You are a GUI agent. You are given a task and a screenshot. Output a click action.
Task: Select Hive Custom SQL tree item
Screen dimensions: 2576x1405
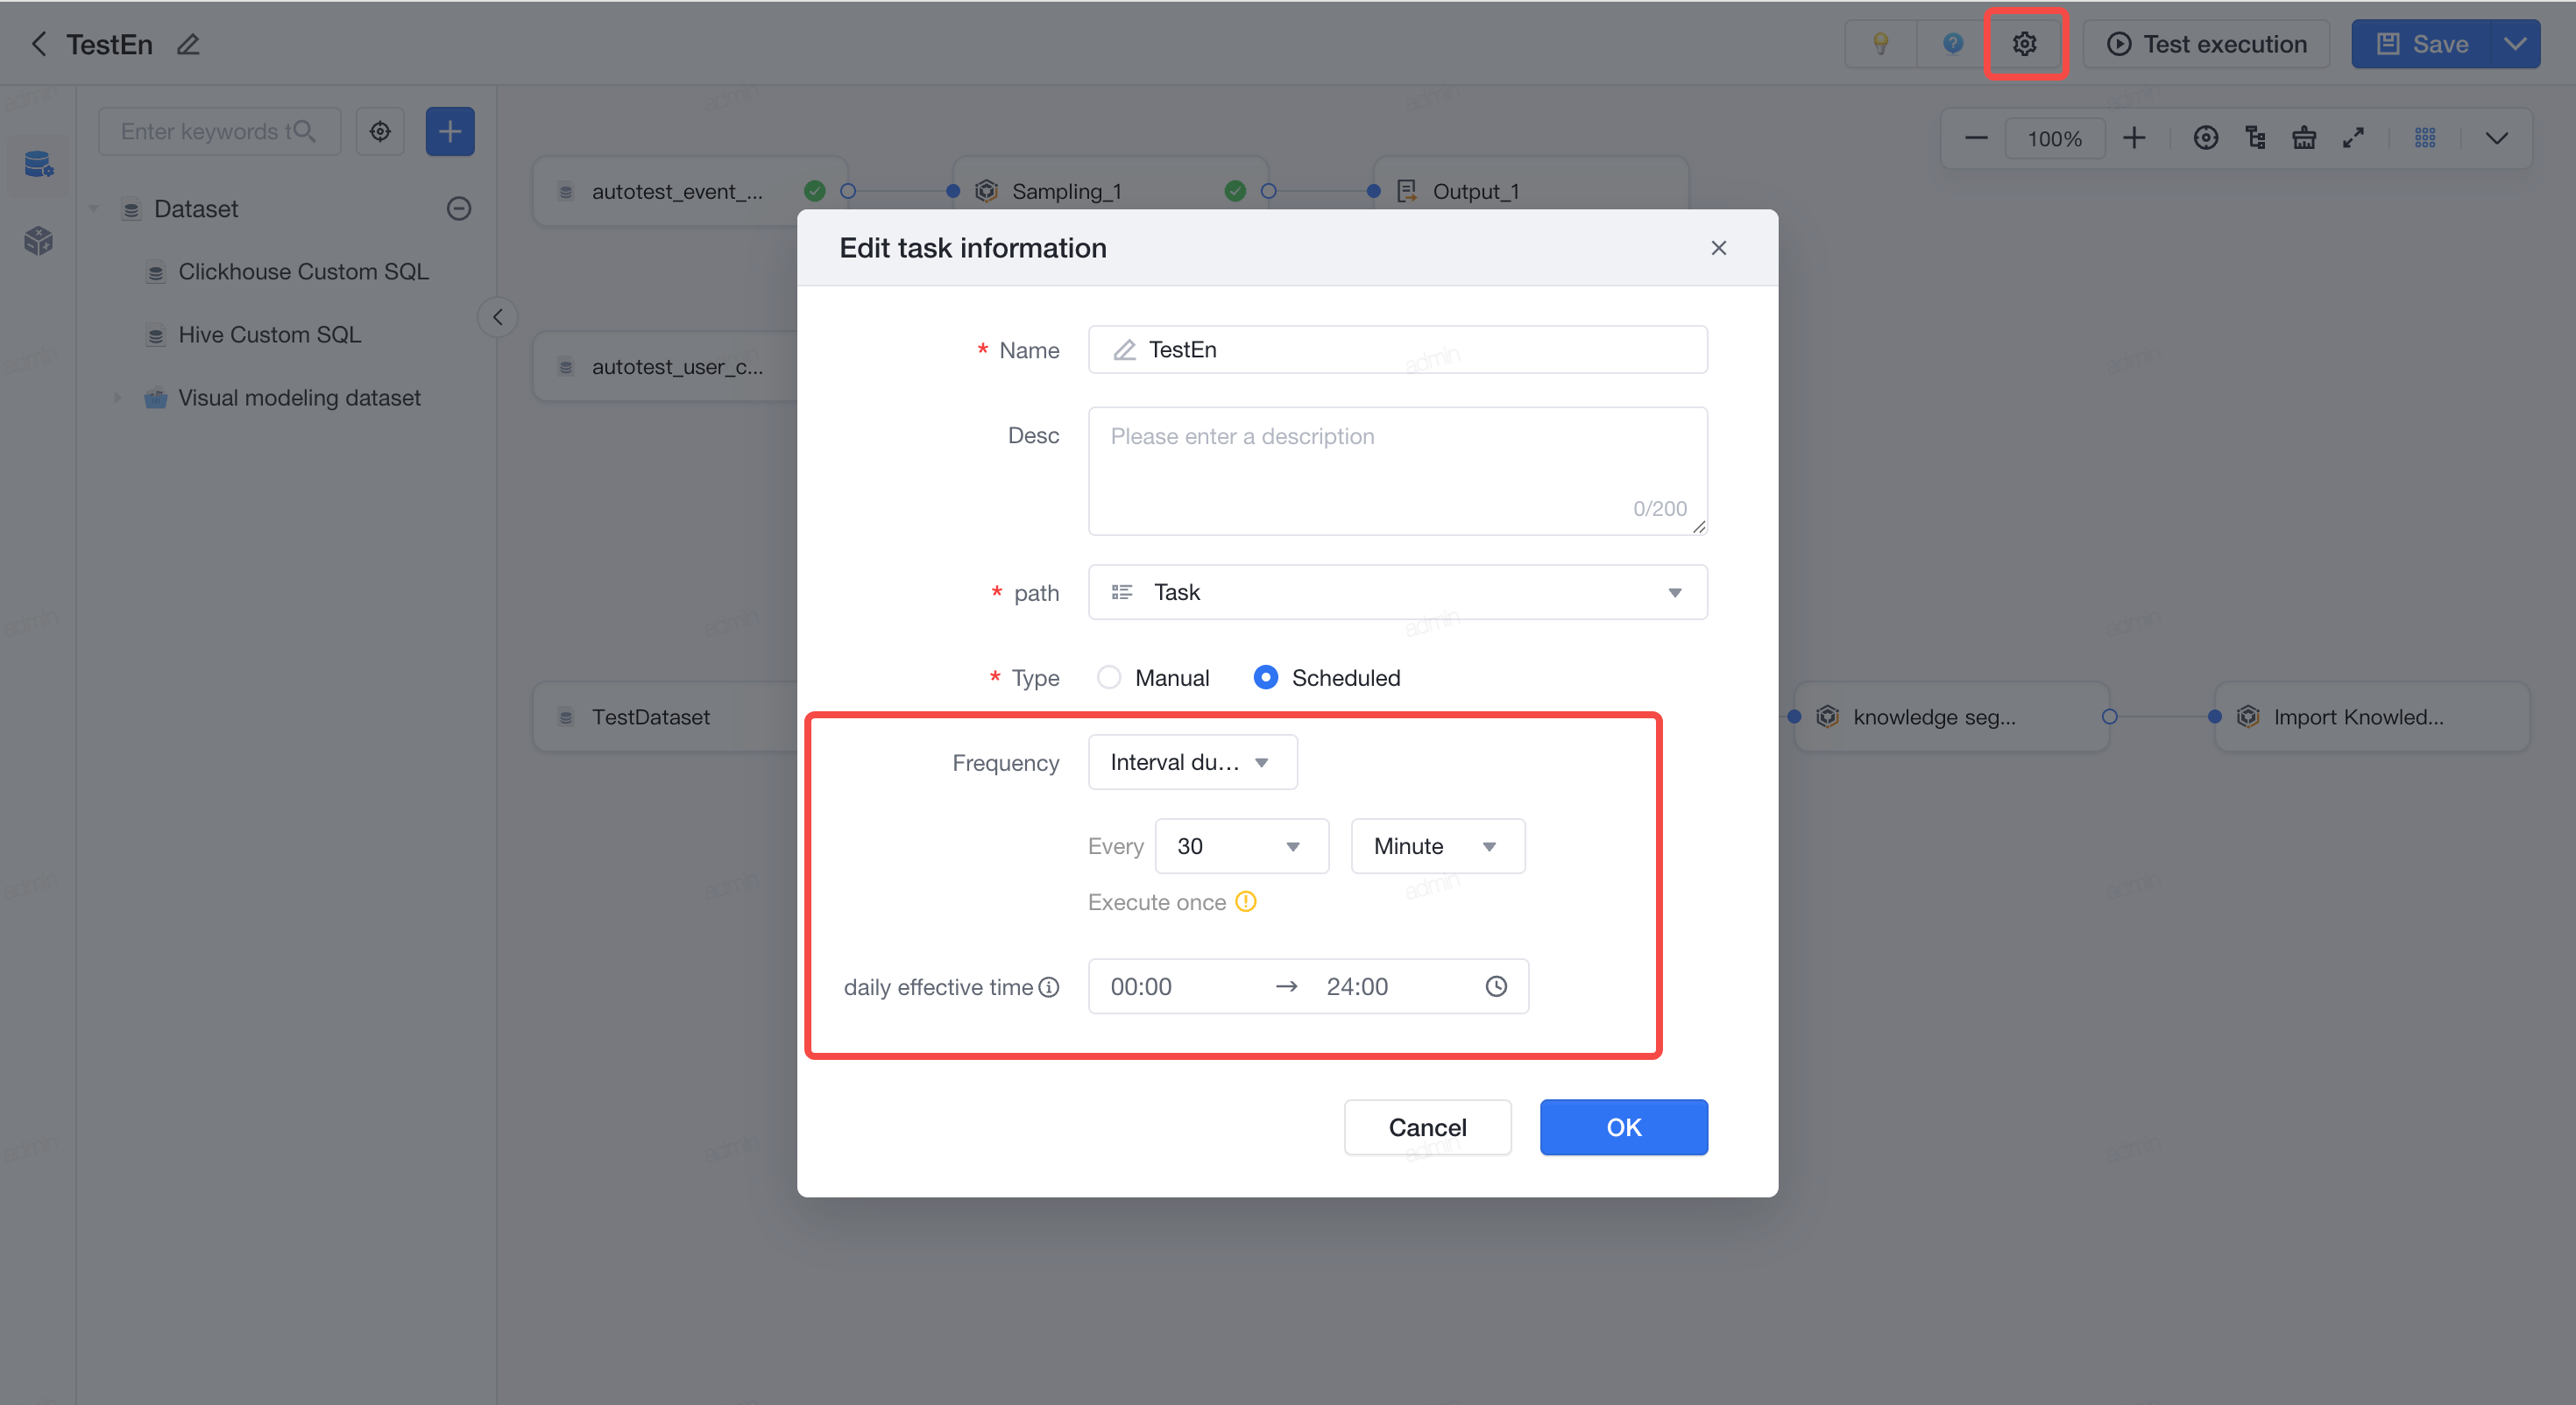[x=270, y=334]
